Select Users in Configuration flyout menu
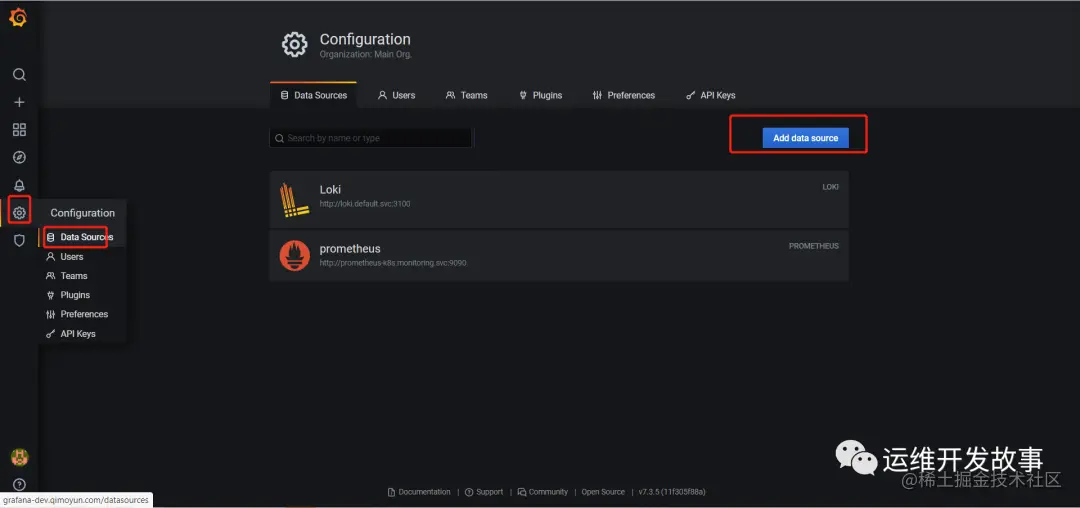The height and width of the screenshot is (508, 1080). 65,257
